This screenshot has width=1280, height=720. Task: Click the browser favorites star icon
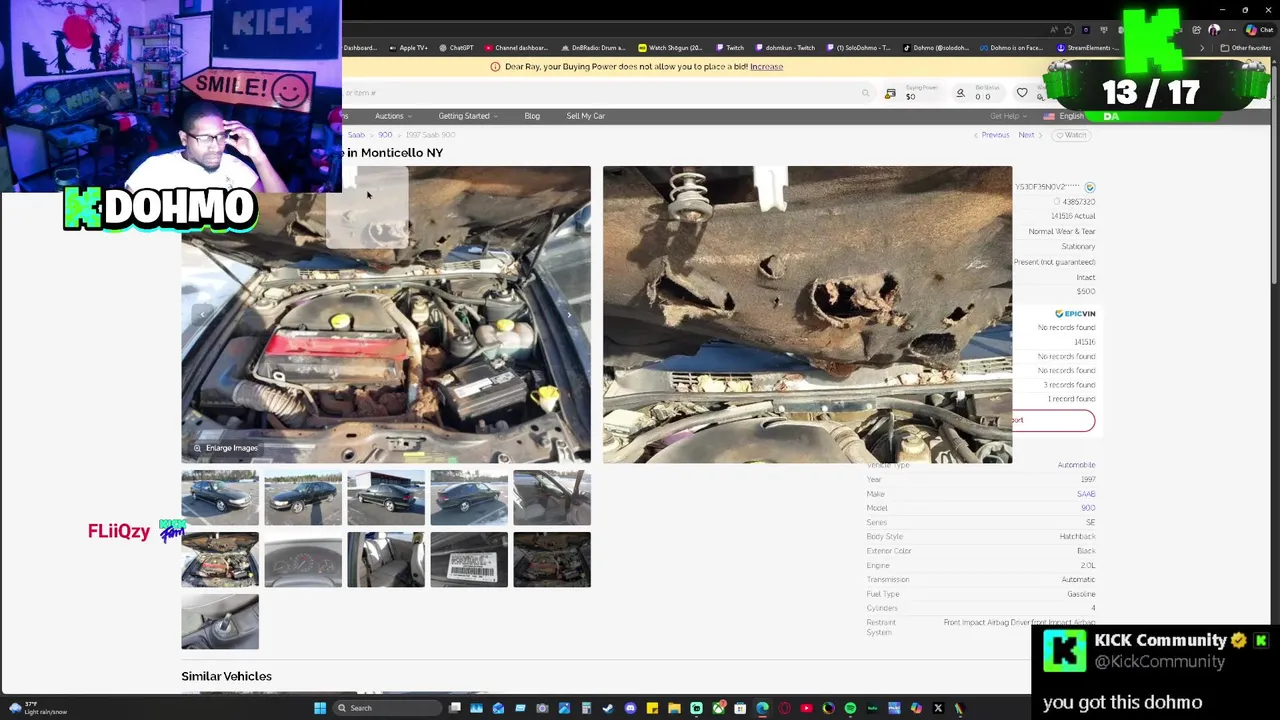pyautogui.click(x=1068, y=30)
